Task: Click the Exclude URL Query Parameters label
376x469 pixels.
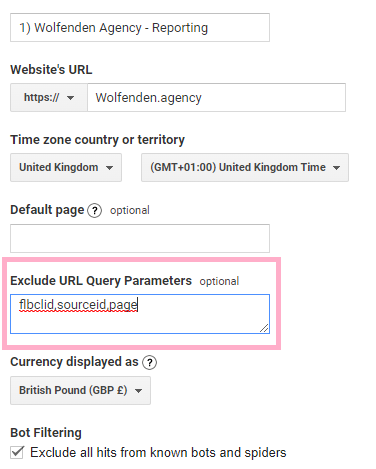Action: tap(101, 281)
